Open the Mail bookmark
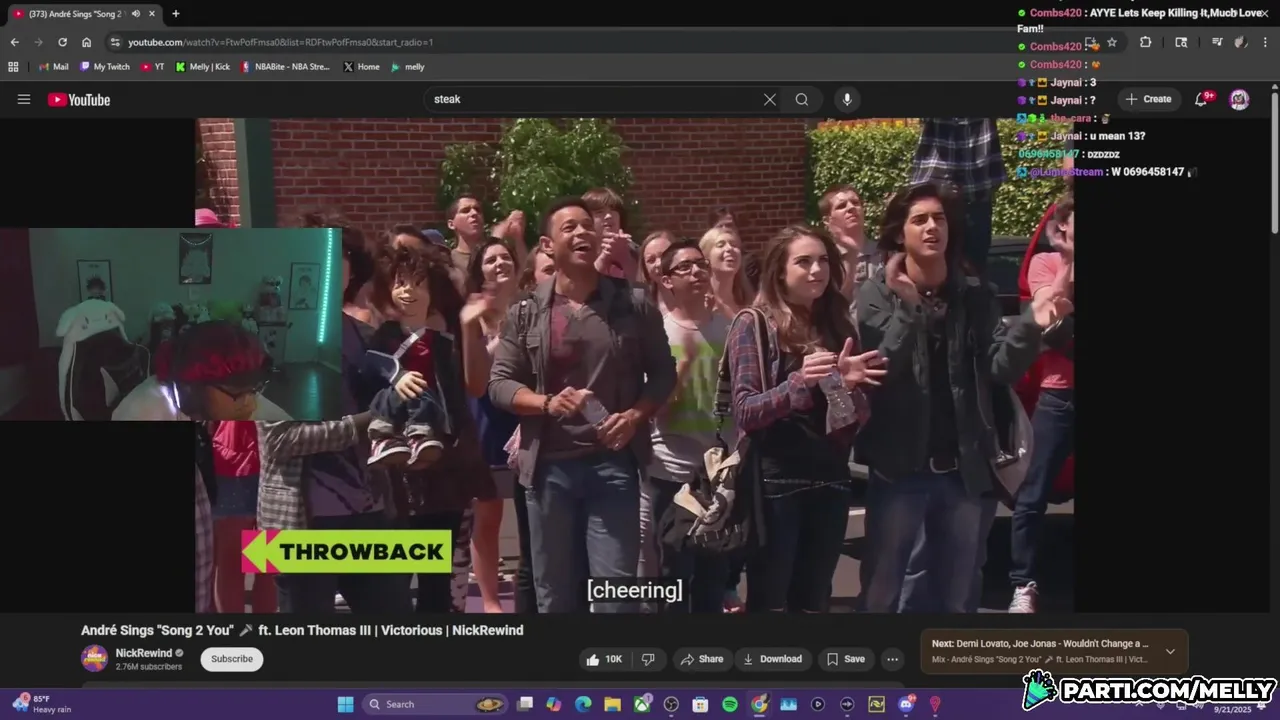 coord(53,67)
